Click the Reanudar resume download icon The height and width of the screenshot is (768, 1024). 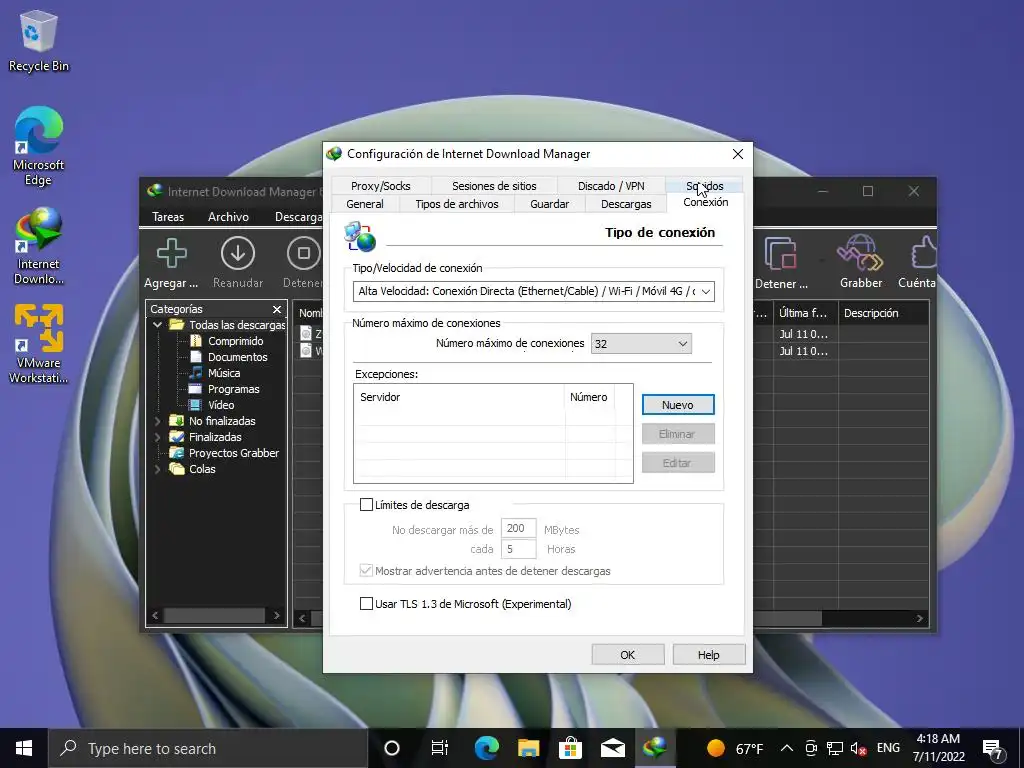[238, 253]
